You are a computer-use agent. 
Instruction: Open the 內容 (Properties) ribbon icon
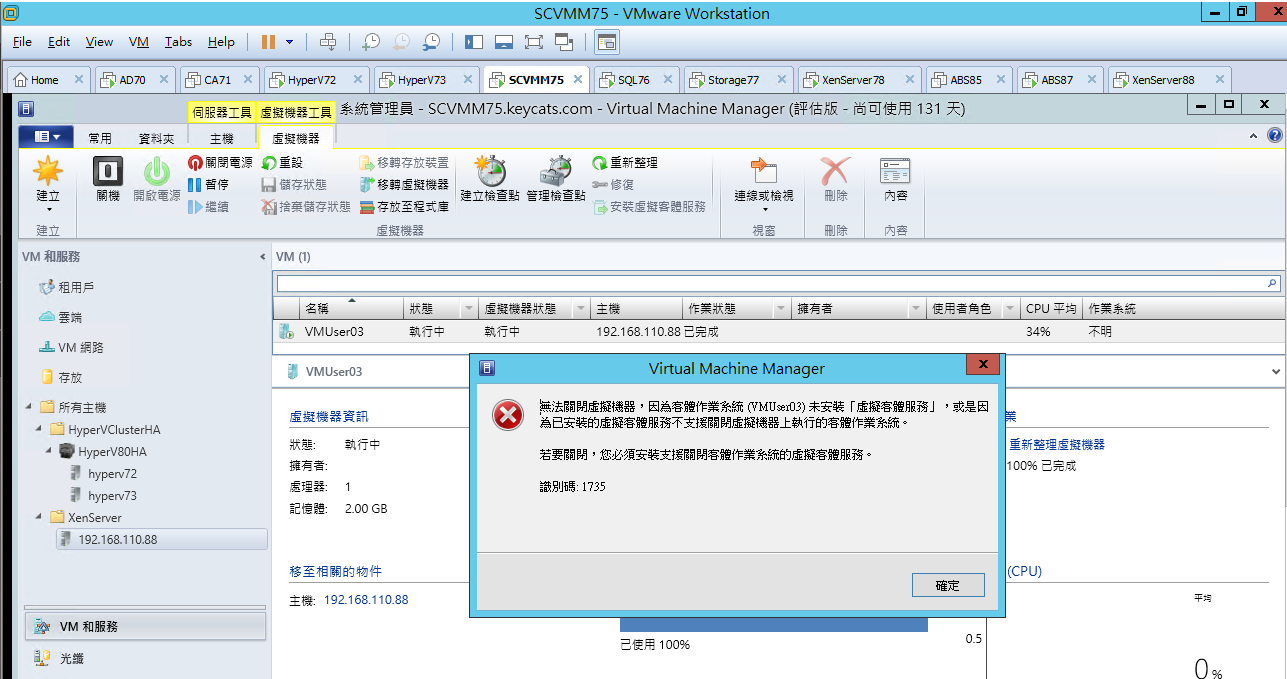pos(895,171)
